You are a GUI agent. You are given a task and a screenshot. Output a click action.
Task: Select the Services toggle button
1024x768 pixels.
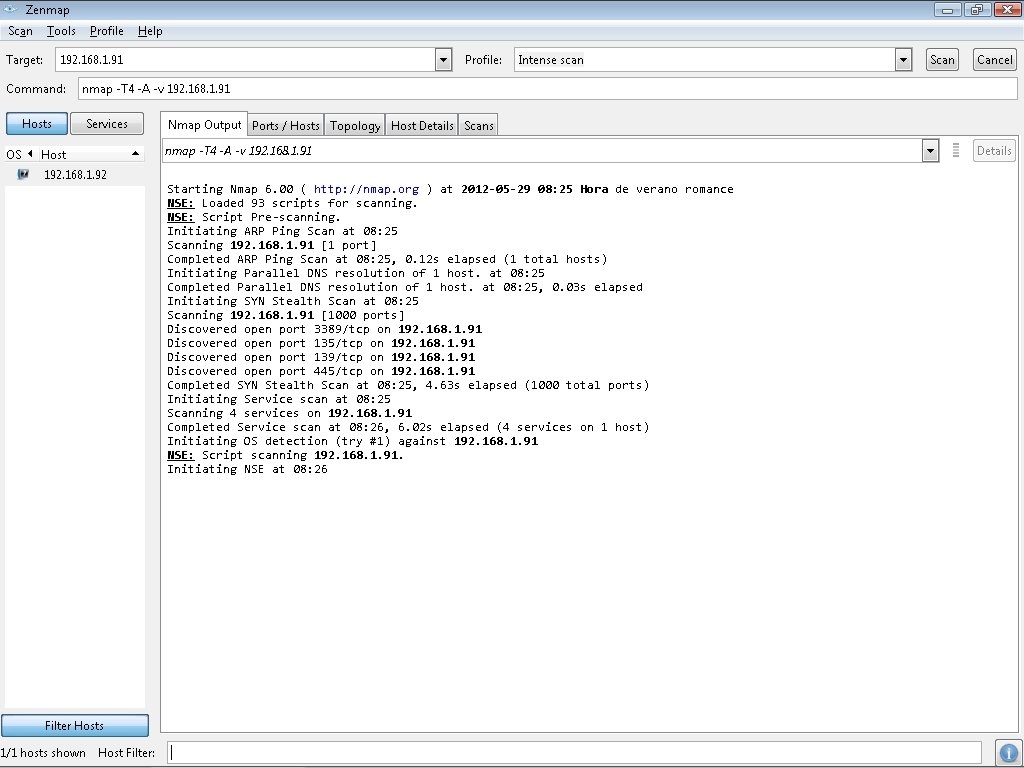pos(106,123)
